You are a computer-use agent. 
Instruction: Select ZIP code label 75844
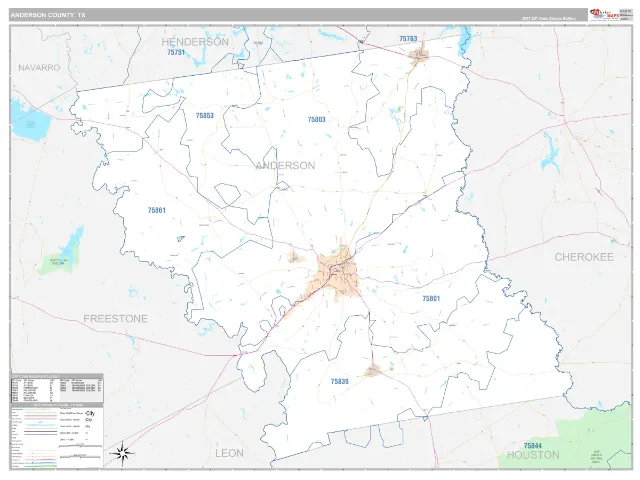(533, 446)
